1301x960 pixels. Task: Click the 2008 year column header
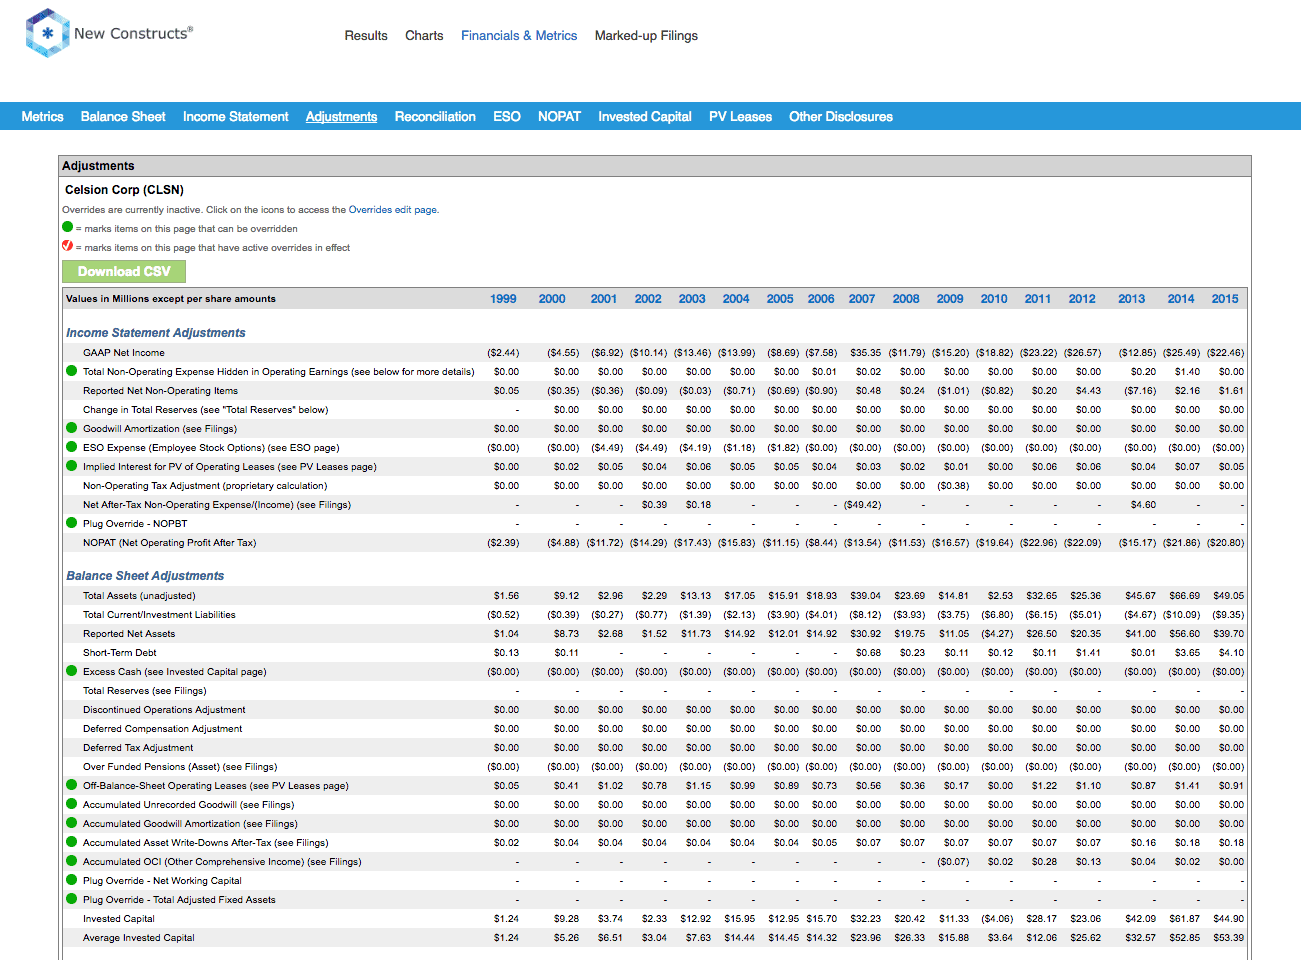coord(906,299)
